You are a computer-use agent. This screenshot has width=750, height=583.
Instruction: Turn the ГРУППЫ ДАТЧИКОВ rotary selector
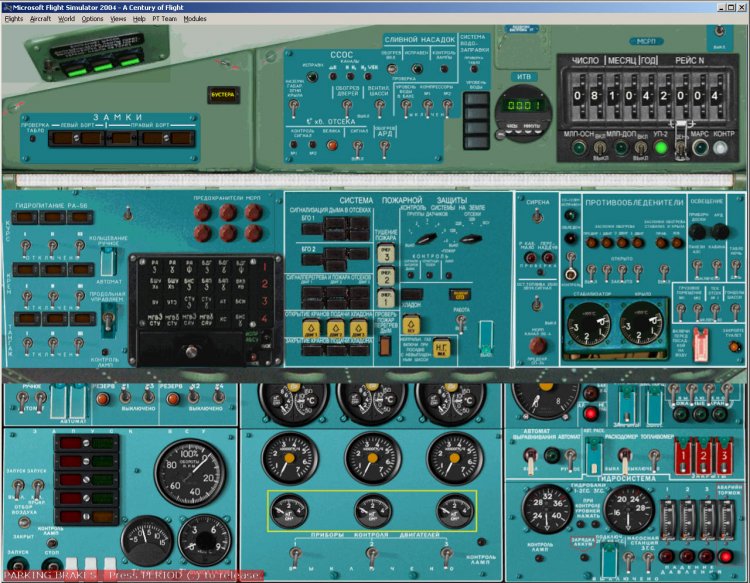pos(426,238)
